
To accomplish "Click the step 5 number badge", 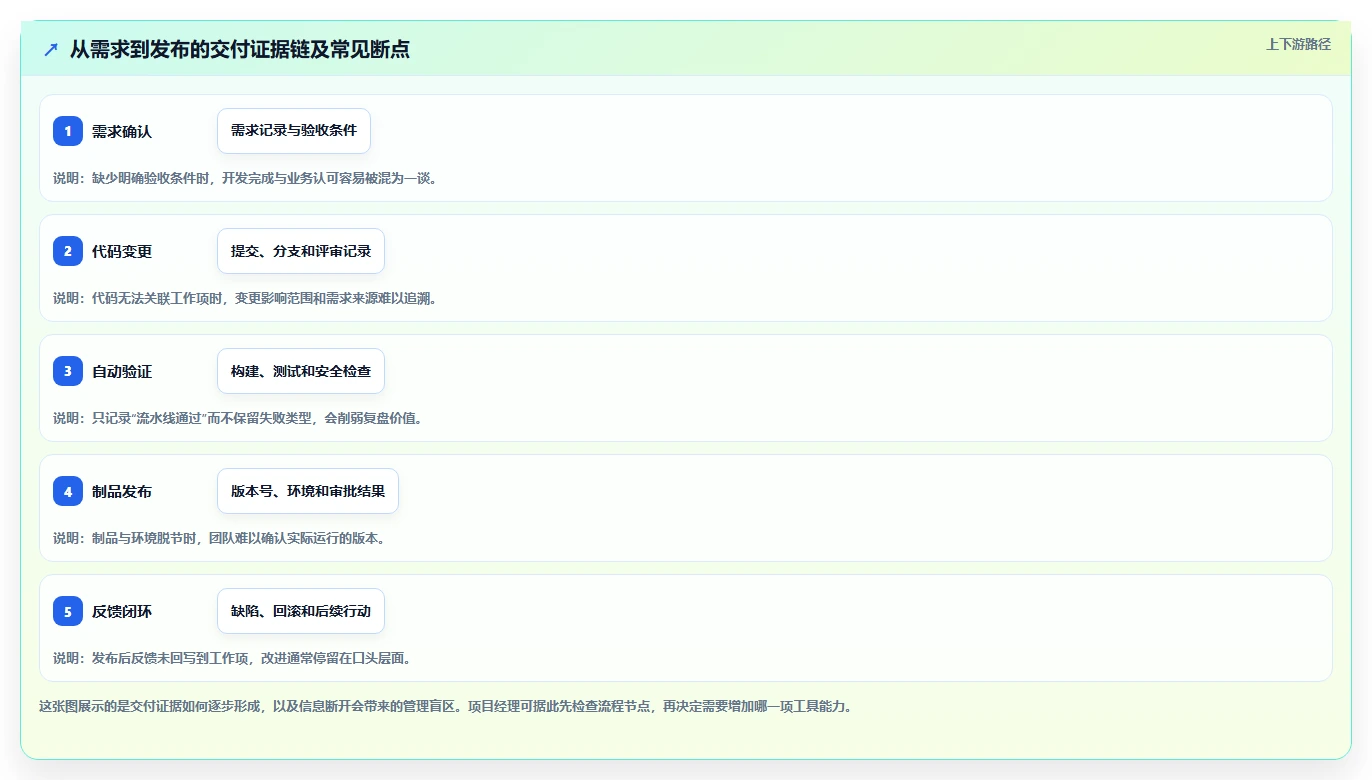I will click(68, 611).
